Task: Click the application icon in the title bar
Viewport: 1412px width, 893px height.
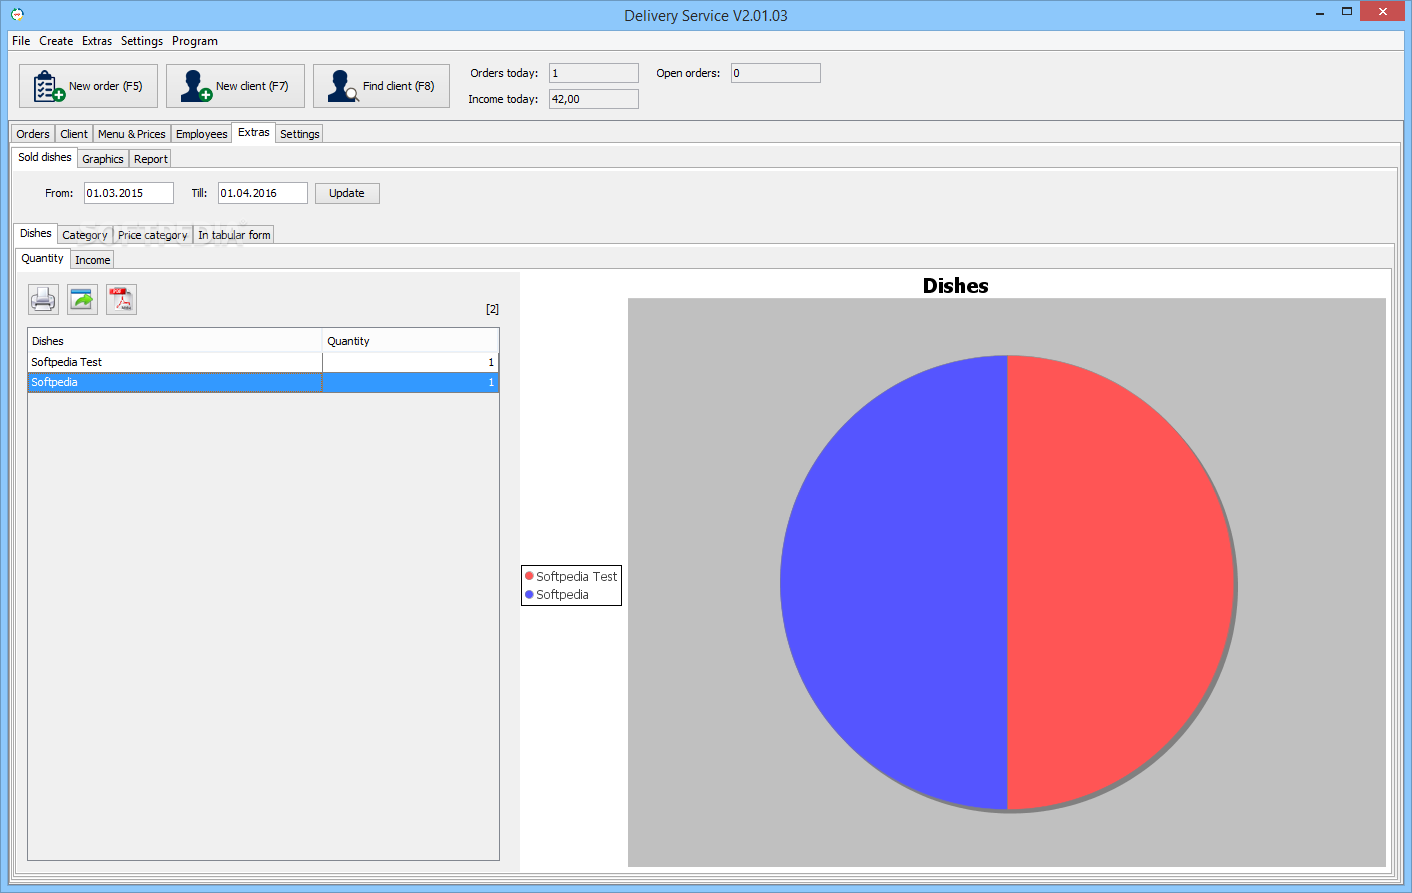Action: [17, 14]
